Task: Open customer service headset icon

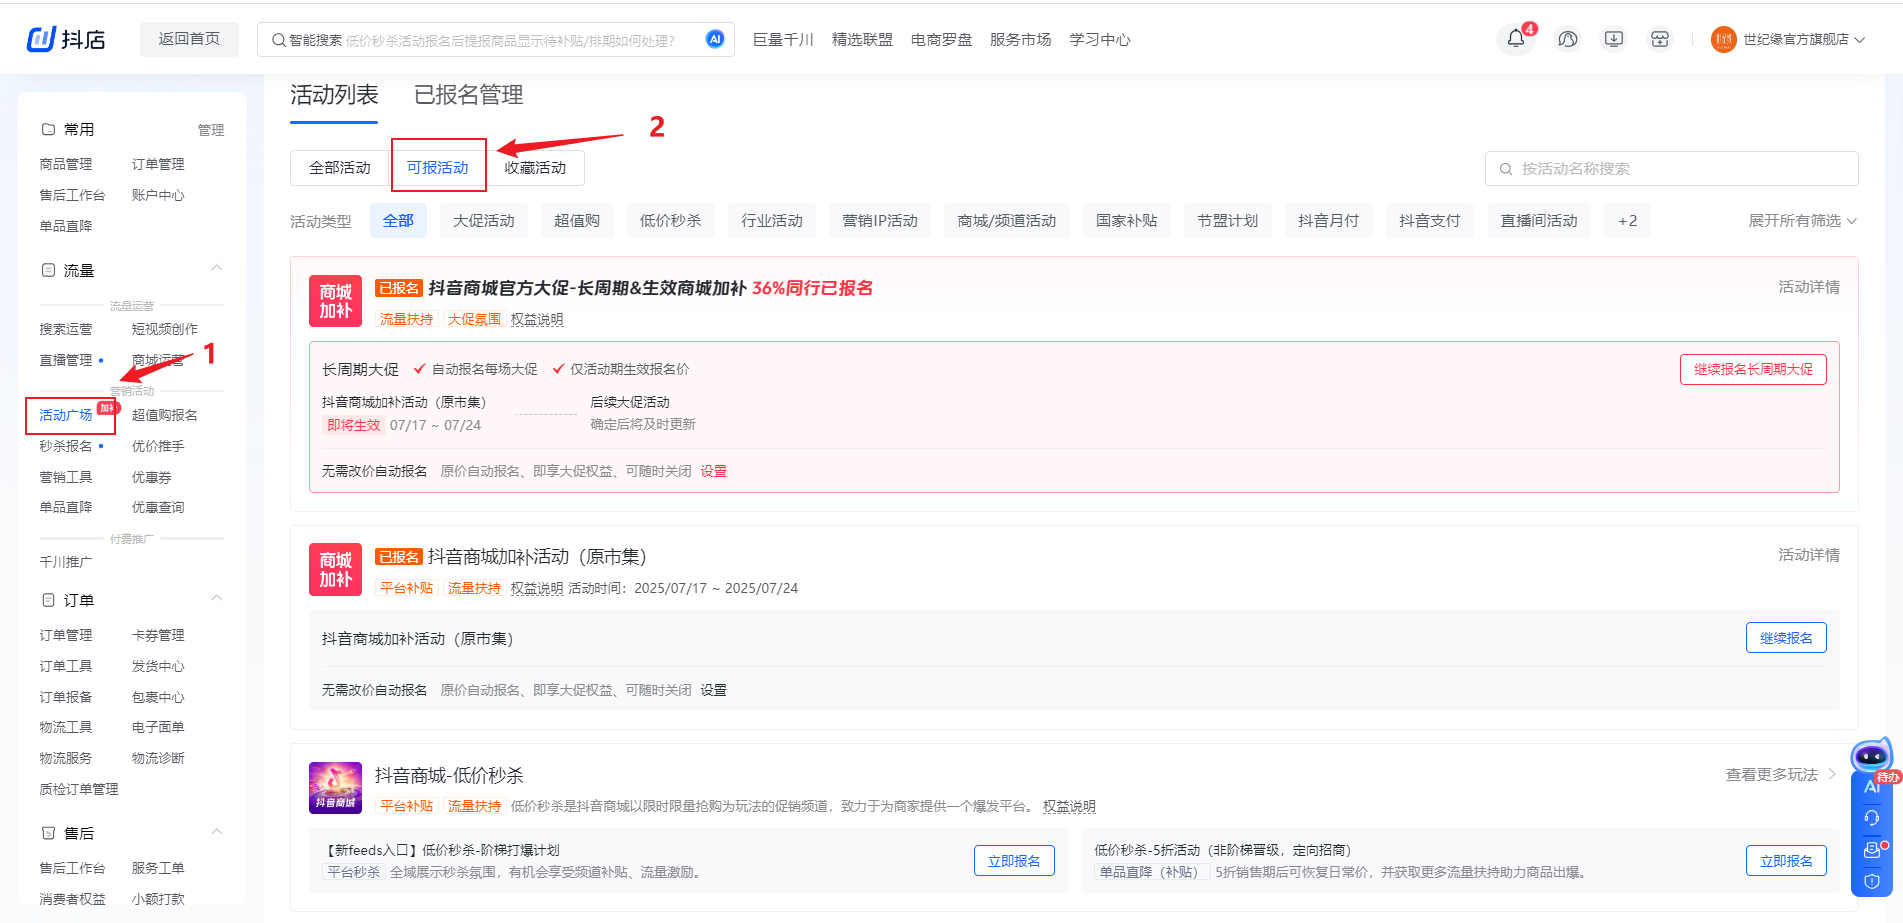Action: point(1872,818)
